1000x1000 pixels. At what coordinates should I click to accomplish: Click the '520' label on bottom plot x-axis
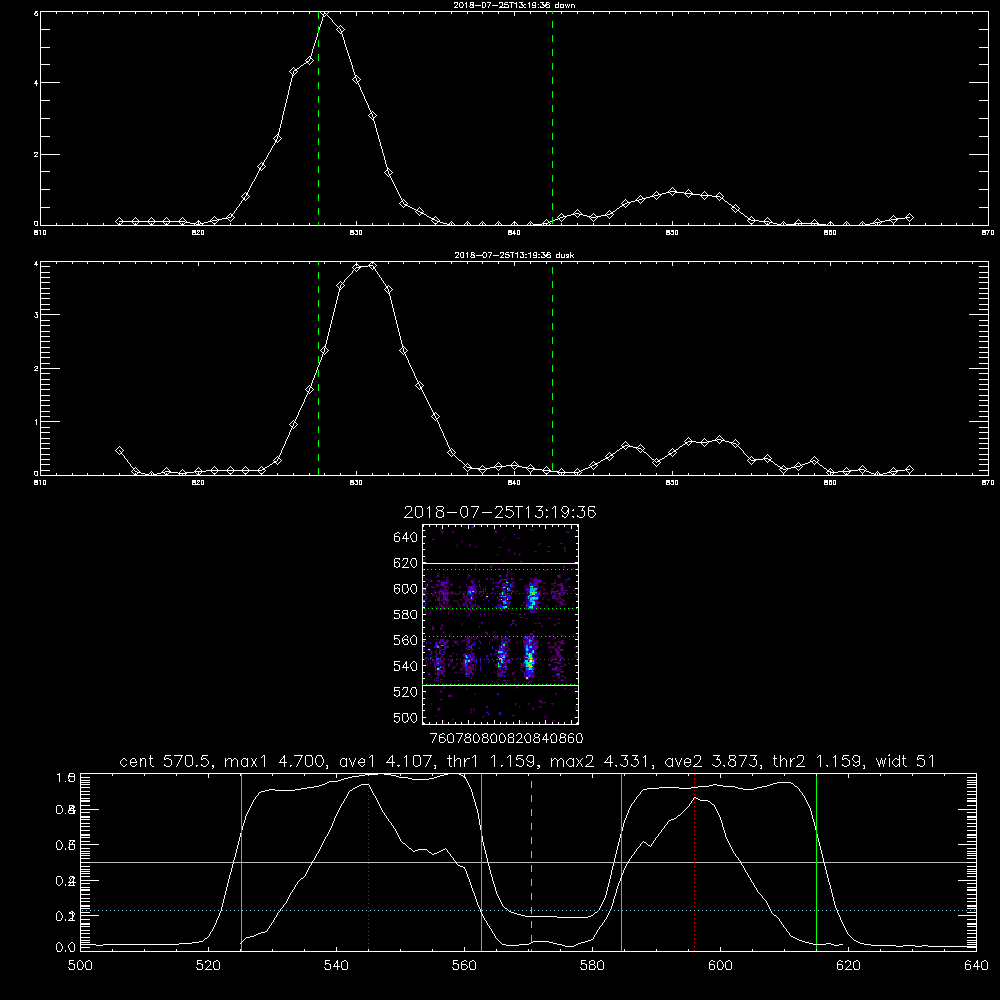click(x=209, y=966)
